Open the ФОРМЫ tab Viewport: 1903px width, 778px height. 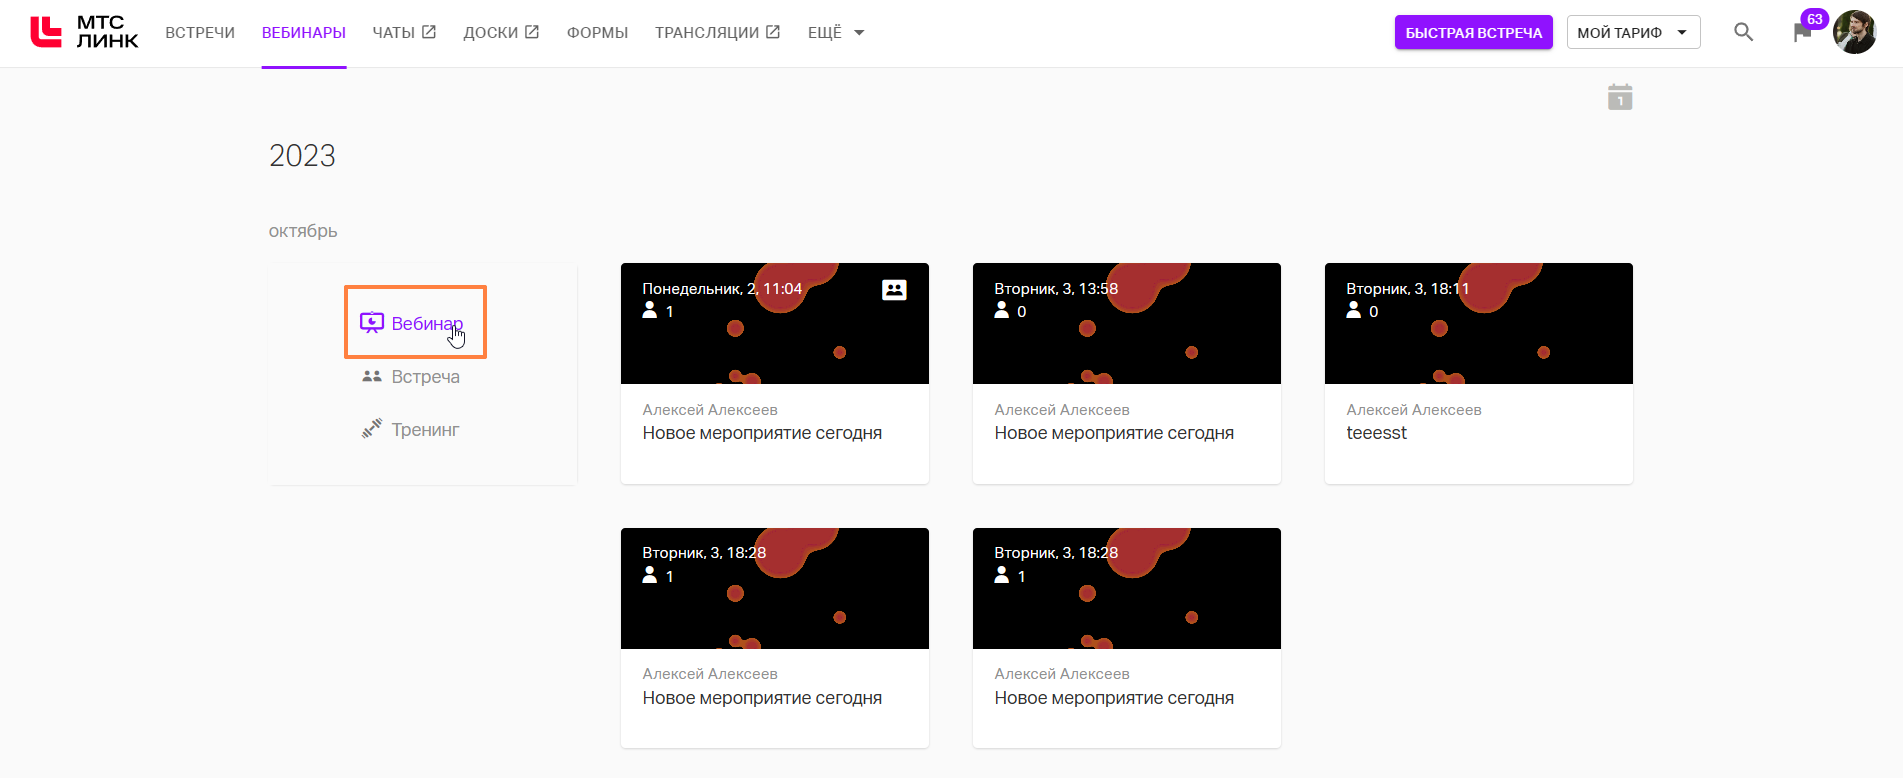(597, 33)
